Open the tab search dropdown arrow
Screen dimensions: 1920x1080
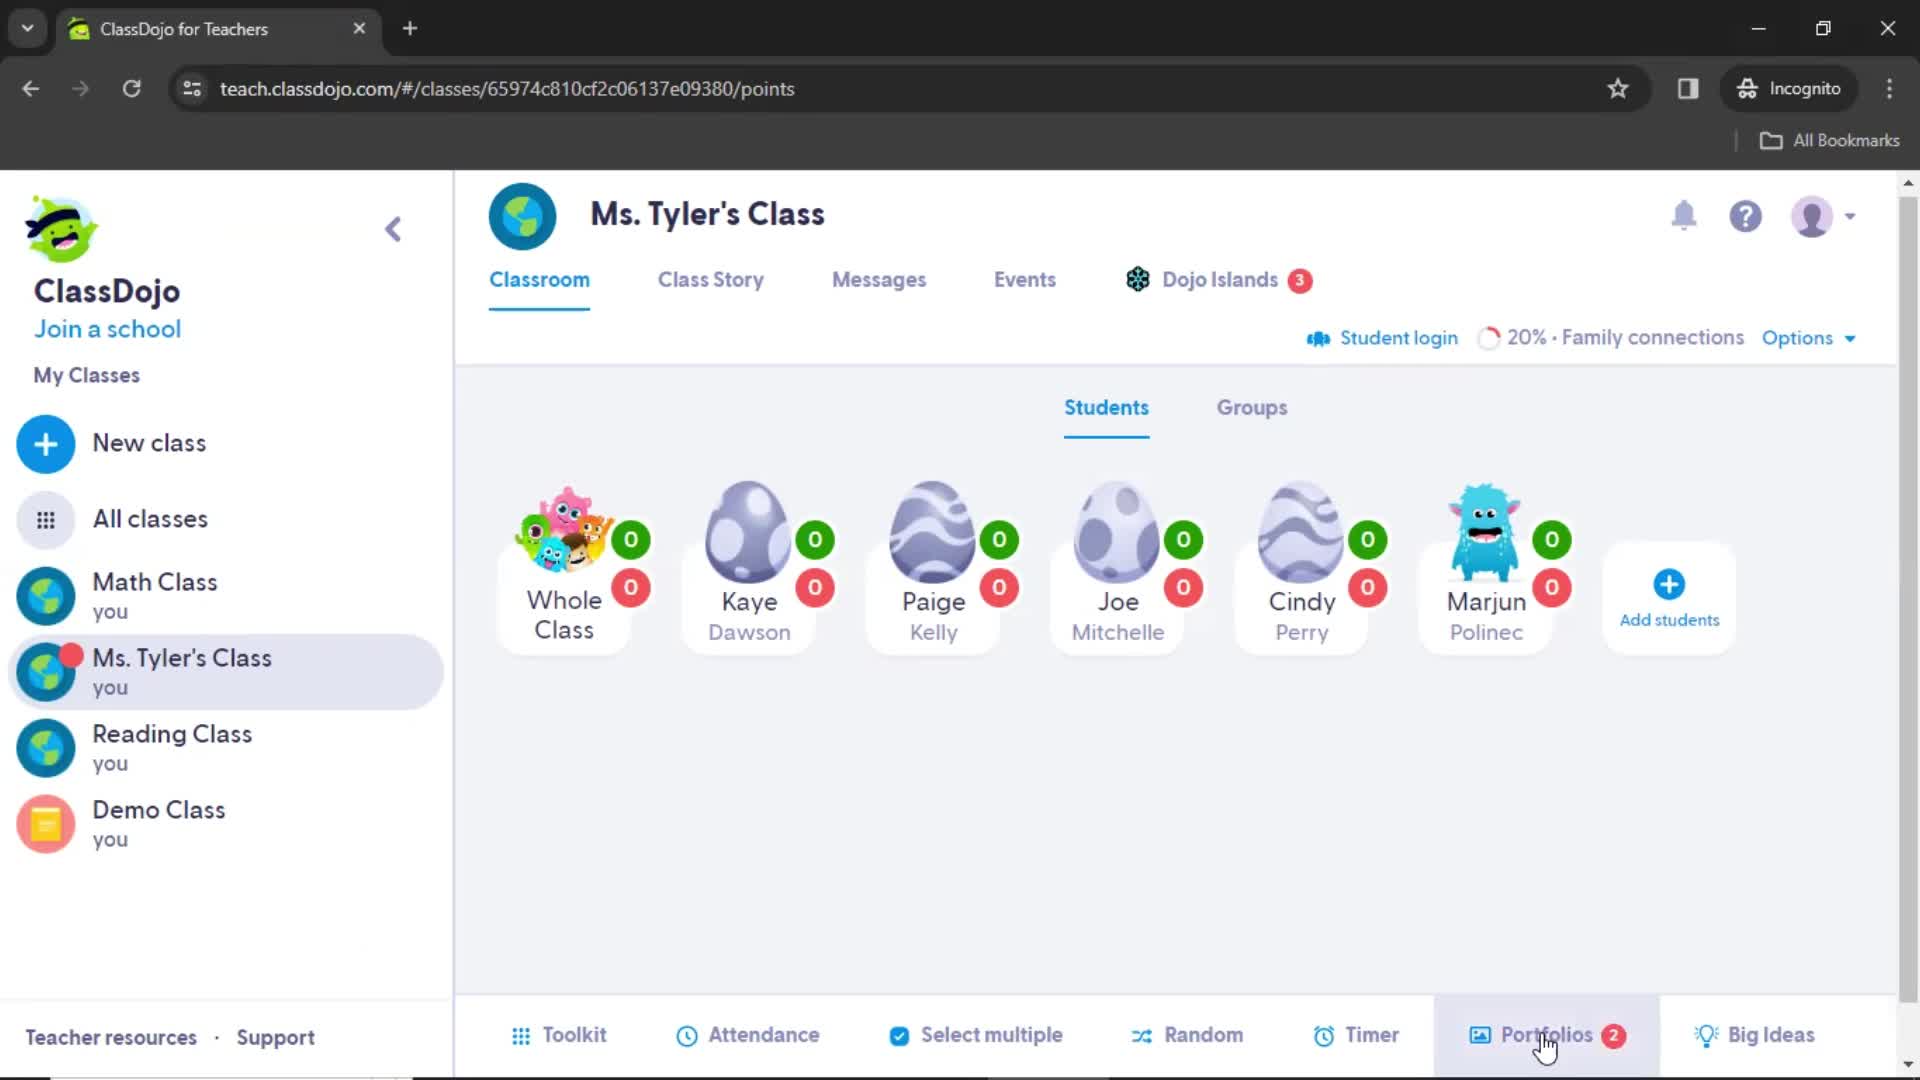28,29
